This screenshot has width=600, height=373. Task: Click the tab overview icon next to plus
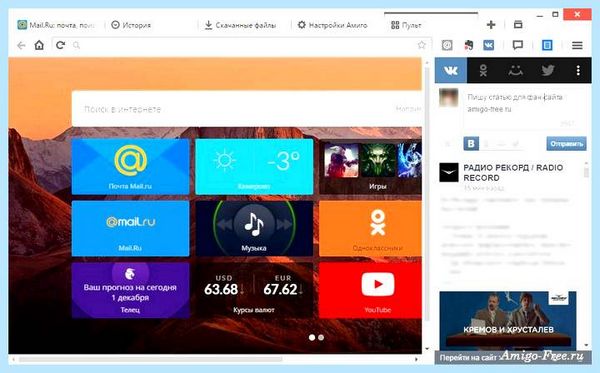point(518,24)
